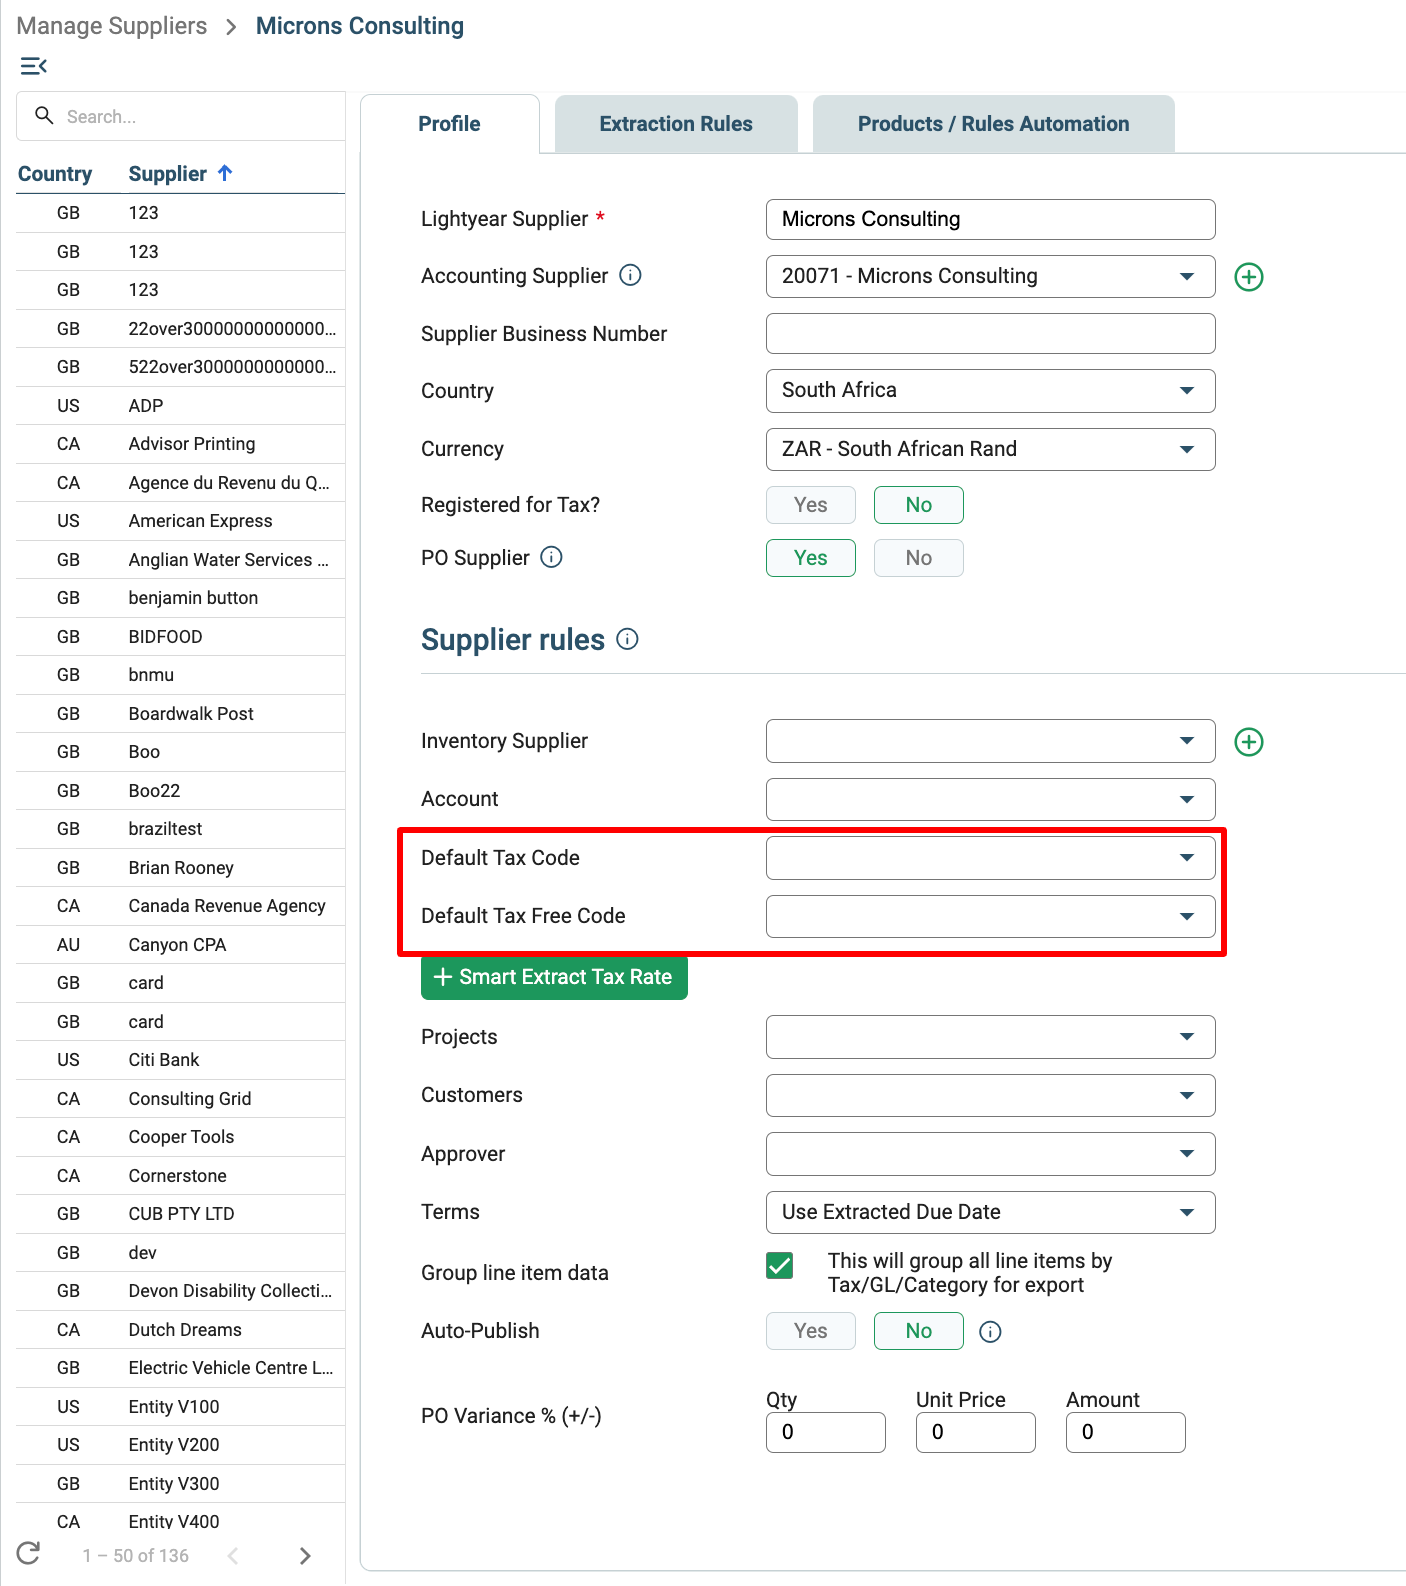The height and width of the screenshot is (1586, 1406).
Task: Add inventory supplier plus icon
Action: (1249, 742)
